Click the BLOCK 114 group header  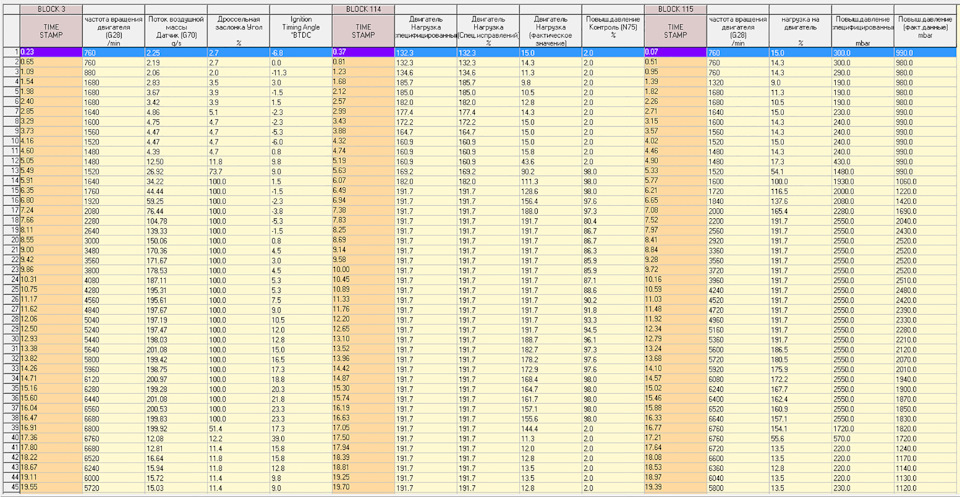363,9
